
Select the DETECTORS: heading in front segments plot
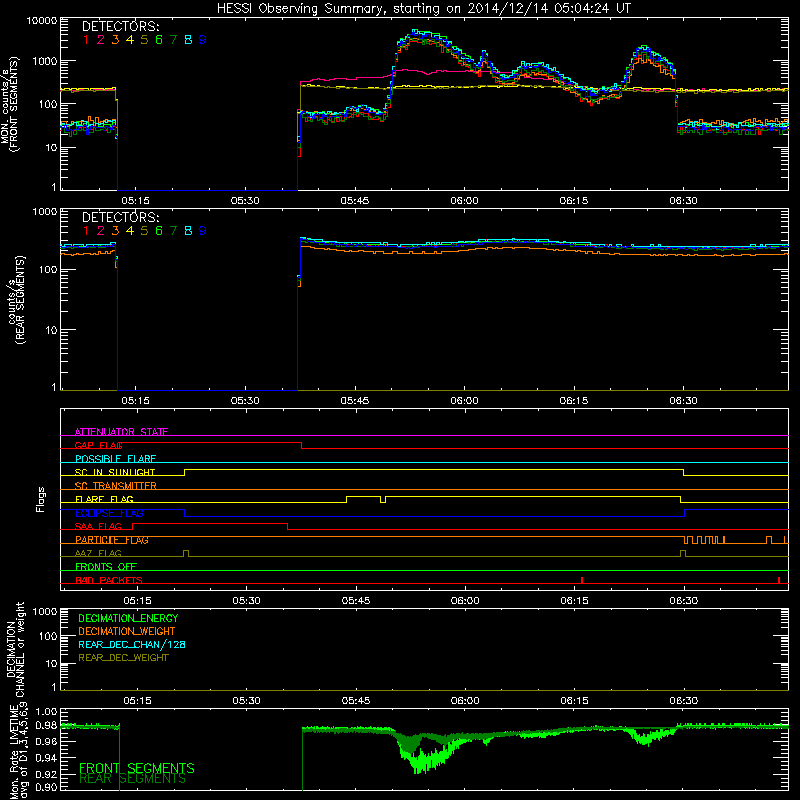(x=120, y=26)
